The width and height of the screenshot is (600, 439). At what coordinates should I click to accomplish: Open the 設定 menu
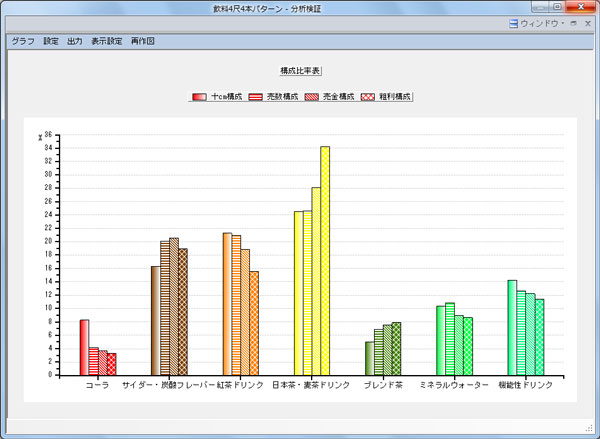coord(51,41)
